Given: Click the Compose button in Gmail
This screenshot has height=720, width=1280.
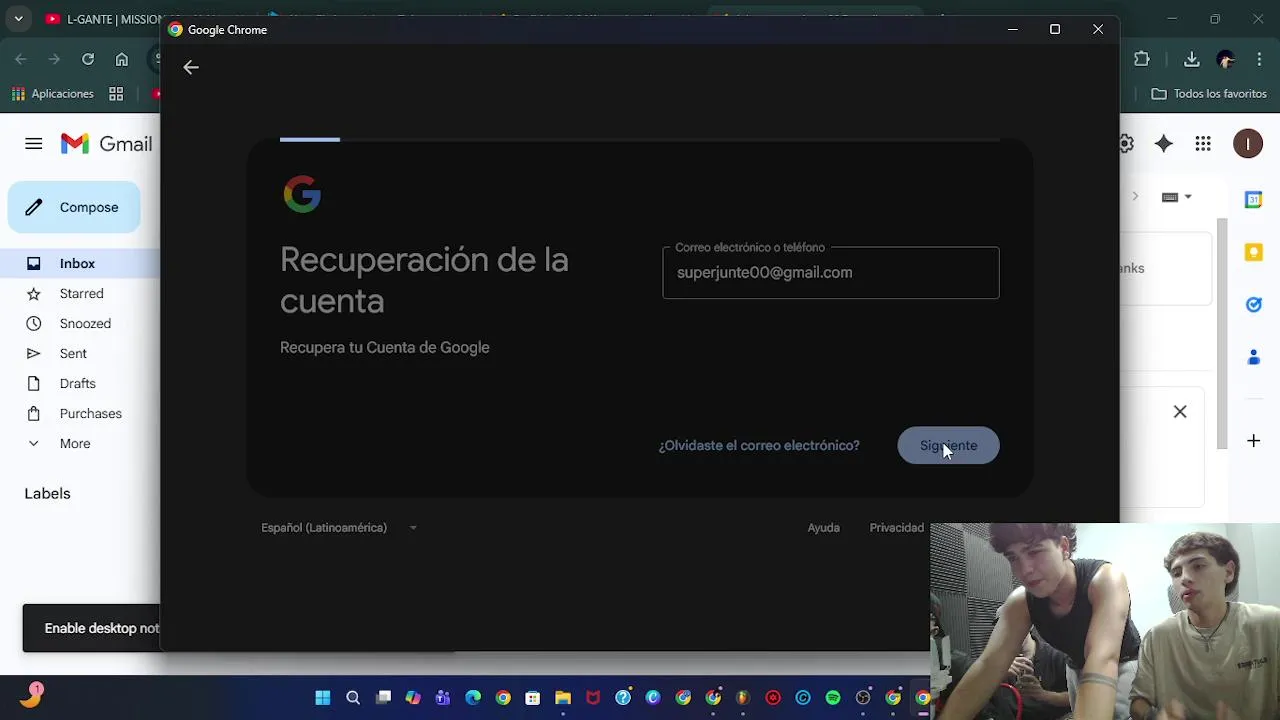Looking at the screenshot, I should coord(74,207).
